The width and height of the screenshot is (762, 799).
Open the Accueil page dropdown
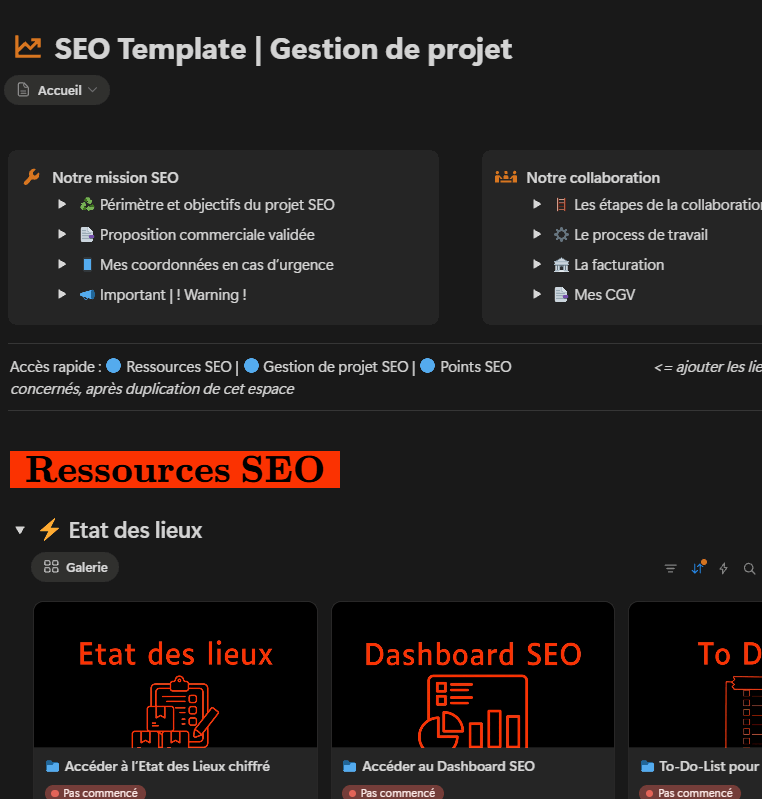pyautogui.click(x=57, y=90)
